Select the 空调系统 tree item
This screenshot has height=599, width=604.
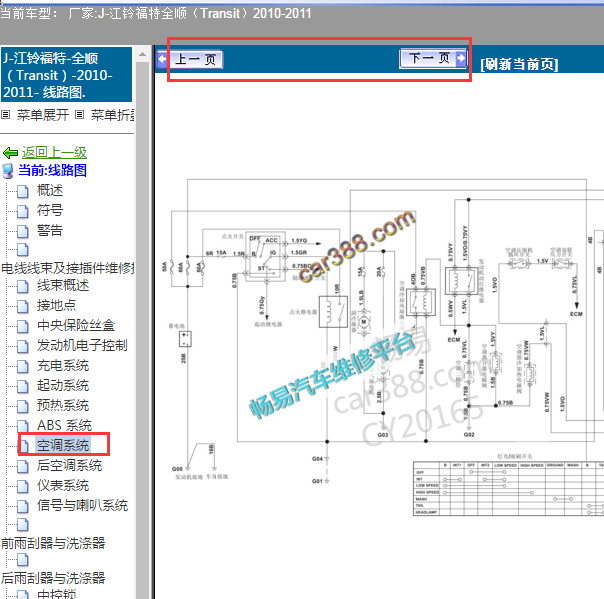click(63, 445)
